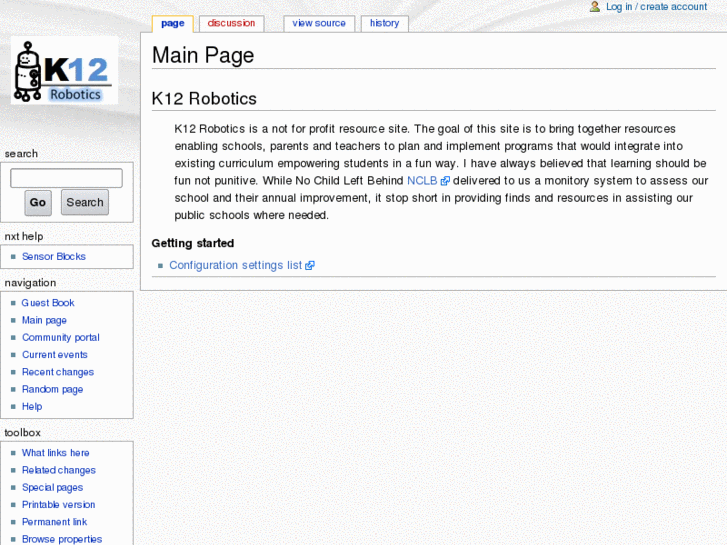This screenshot has width=727, height=545.
Task: Open the discussion tab
Action: tap(231, 23)
